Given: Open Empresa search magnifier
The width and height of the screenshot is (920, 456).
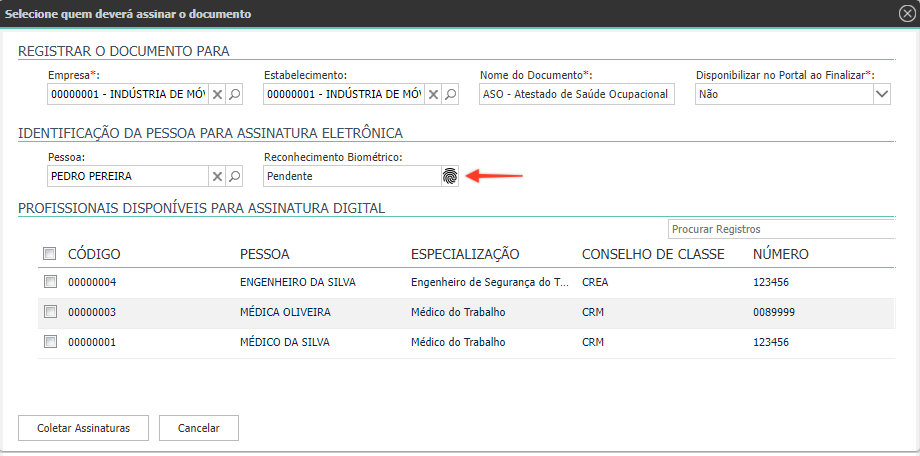Looking at the screenshot, I should [235, 94].
